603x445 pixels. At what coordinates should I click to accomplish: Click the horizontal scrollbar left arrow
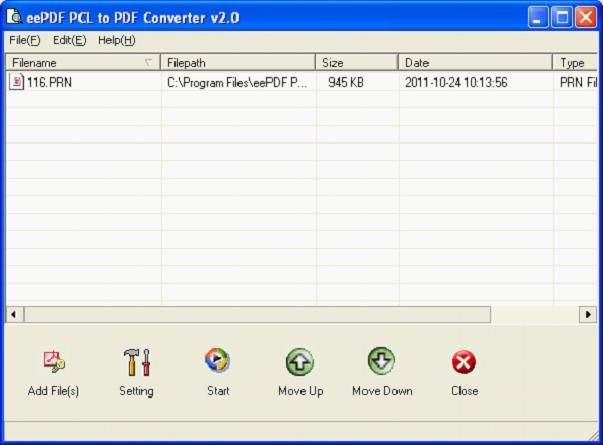[14, 314]
